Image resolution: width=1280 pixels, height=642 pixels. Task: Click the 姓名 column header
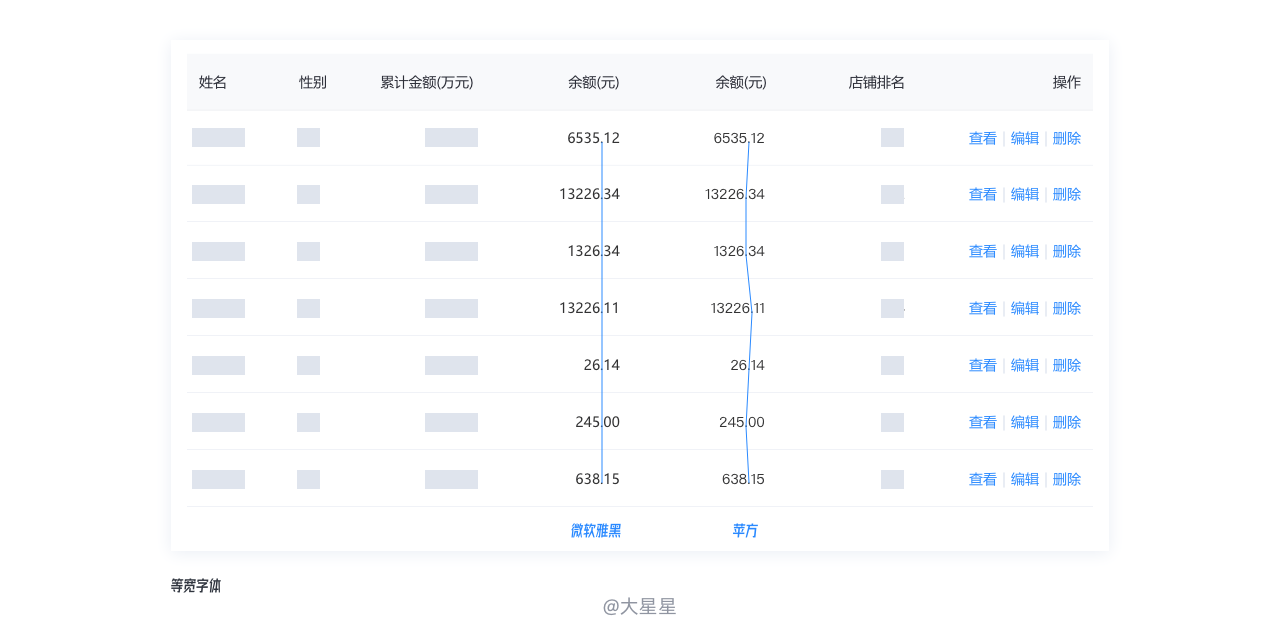(213, 82)
